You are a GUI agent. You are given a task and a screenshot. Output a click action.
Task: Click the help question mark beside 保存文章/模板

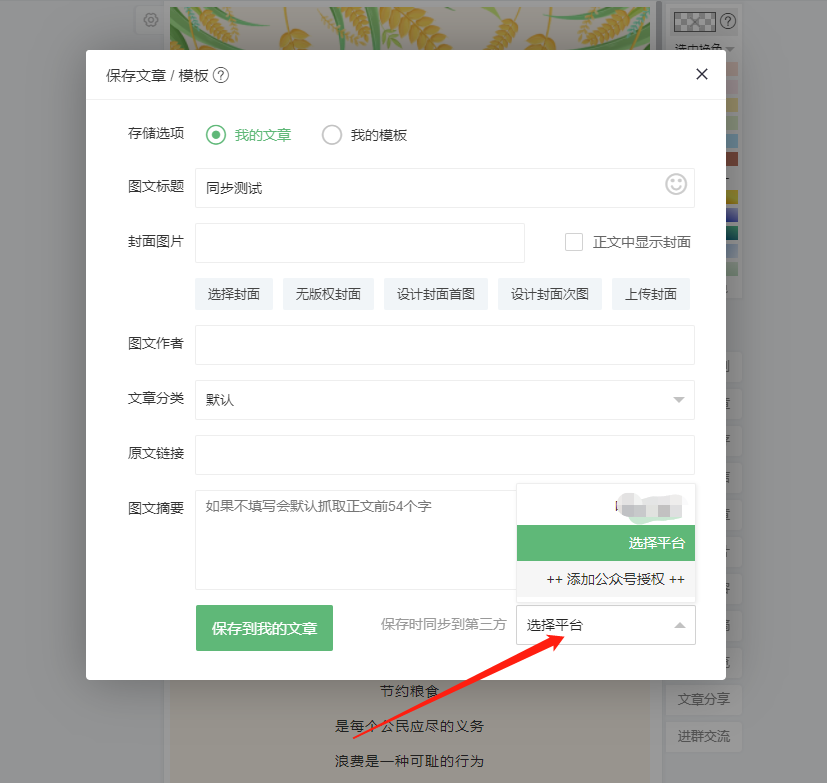point(221,75)
